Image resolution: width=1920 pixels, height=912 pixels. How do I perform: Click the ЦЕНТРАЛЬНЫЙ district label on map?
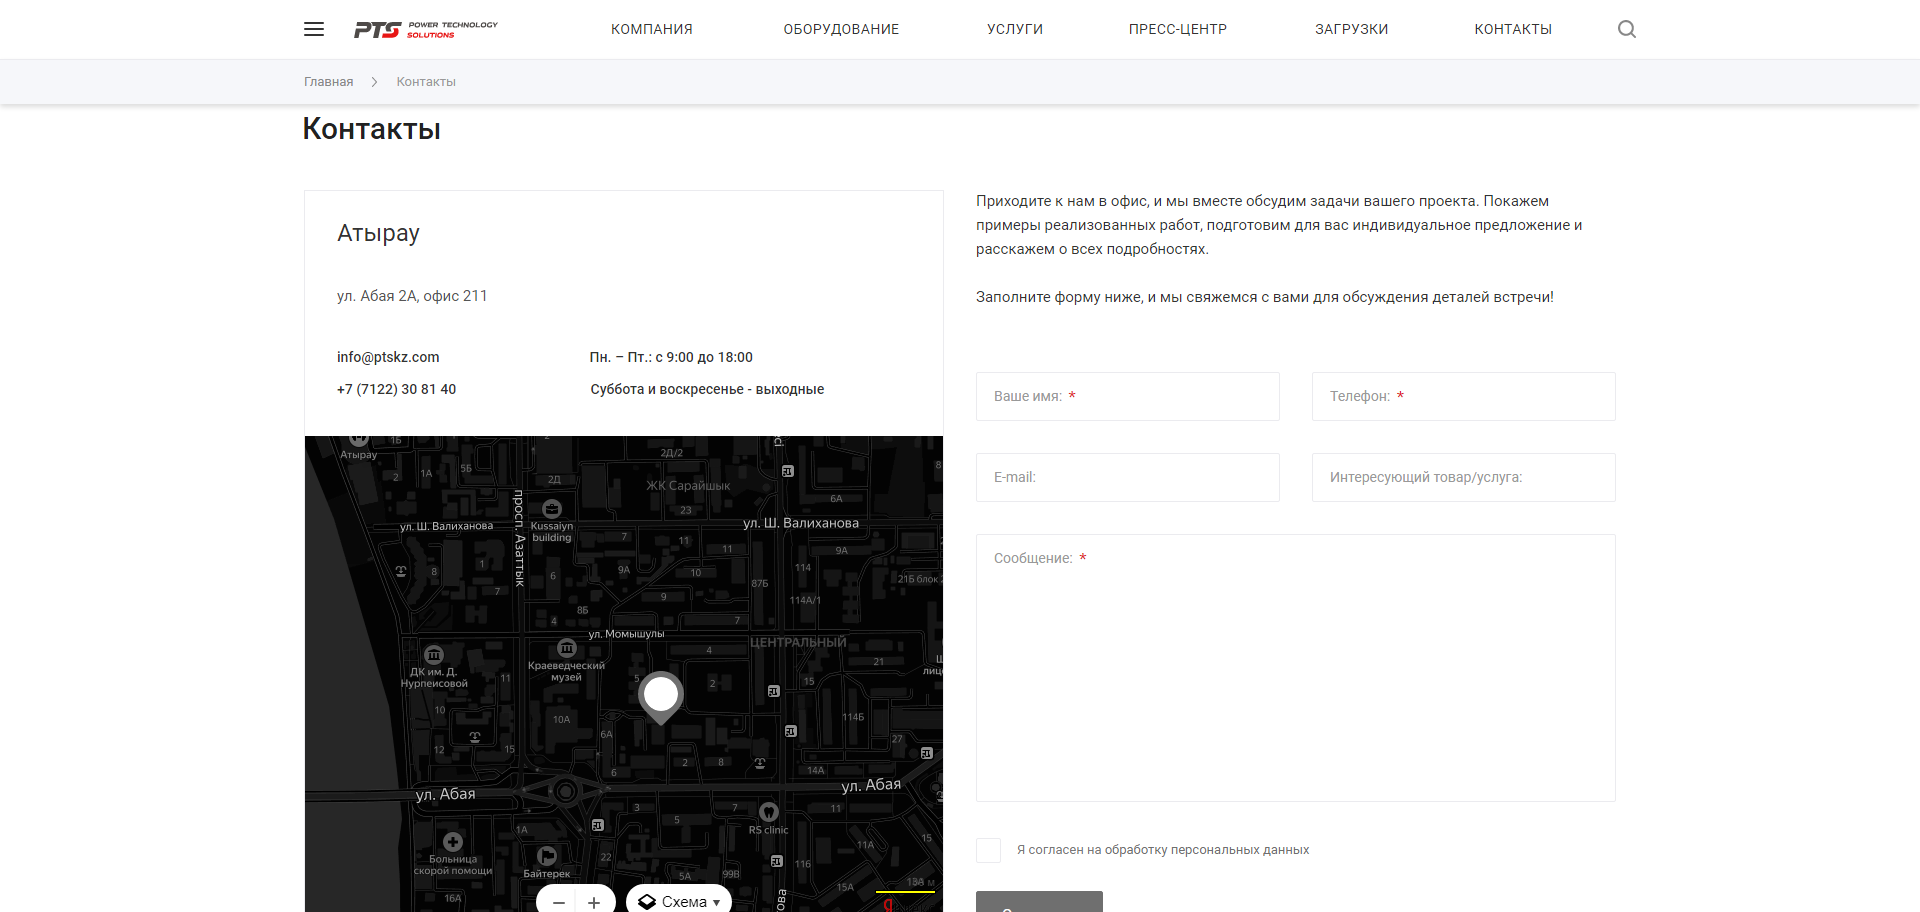(x=798, y=642)
